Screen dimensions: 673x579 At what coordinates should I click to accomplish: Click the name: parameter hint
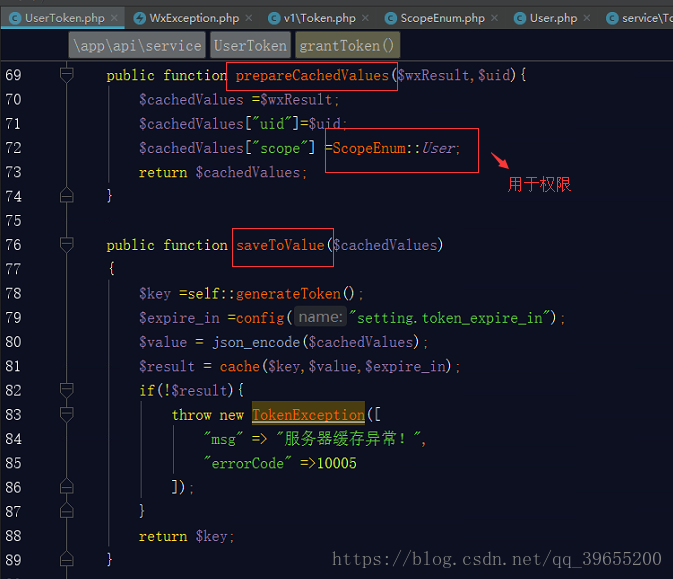pyautogui.click(x=320, y=317)
